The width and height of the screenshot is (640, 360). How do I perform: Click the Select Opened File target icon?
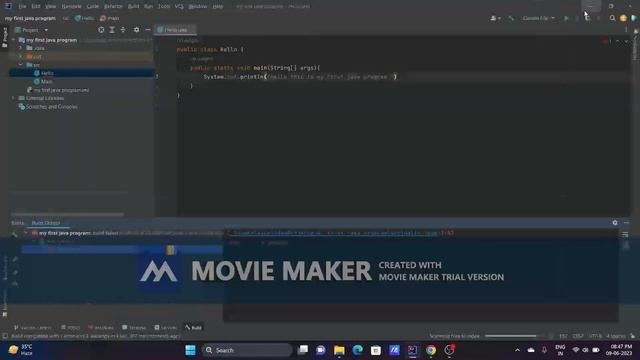pyautogui.click(x=101, y=30)
